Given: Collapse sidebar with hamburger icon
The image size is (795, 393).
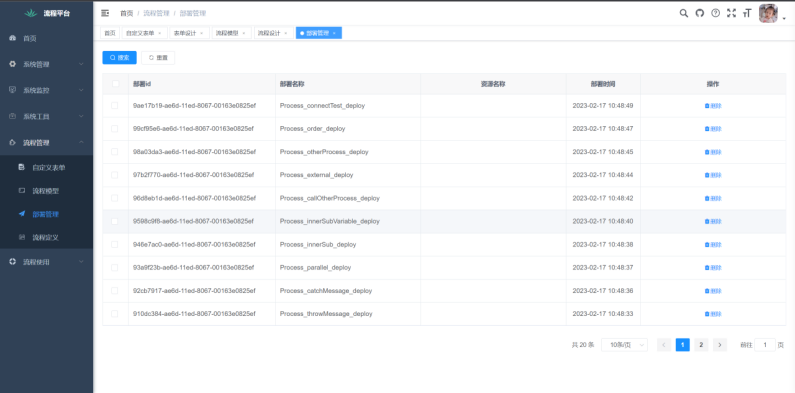Looking at the screenshot, I should click(x=105, y=13).
